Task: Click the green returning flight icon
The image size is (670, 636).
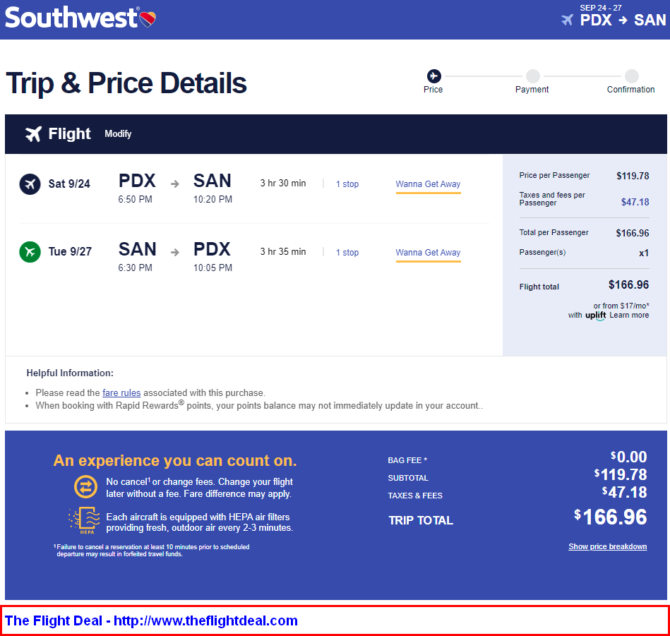Action: click(x=30, y=251)
